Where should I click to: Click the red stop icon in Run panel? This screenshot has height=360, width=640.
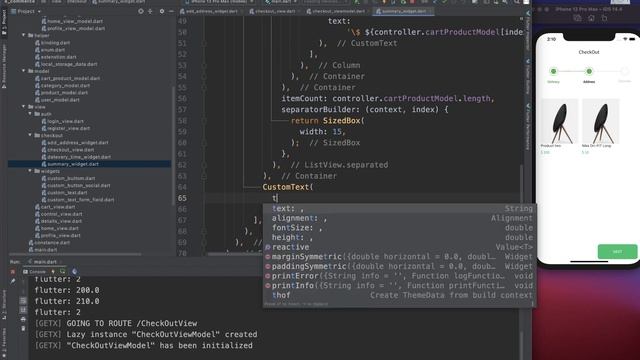click(13, 272)
